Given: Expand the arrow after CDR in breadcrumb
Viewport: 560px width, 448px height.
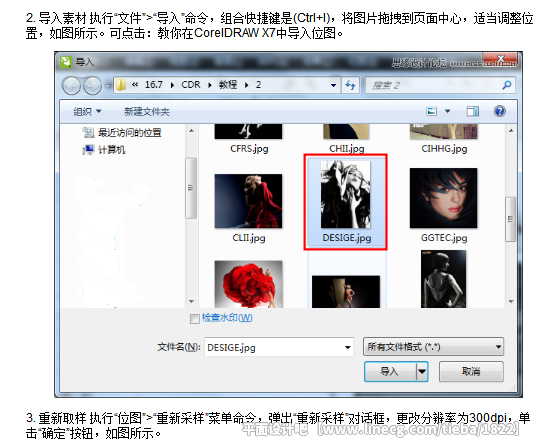Looking at the screenshot, I should coord(210,85).
